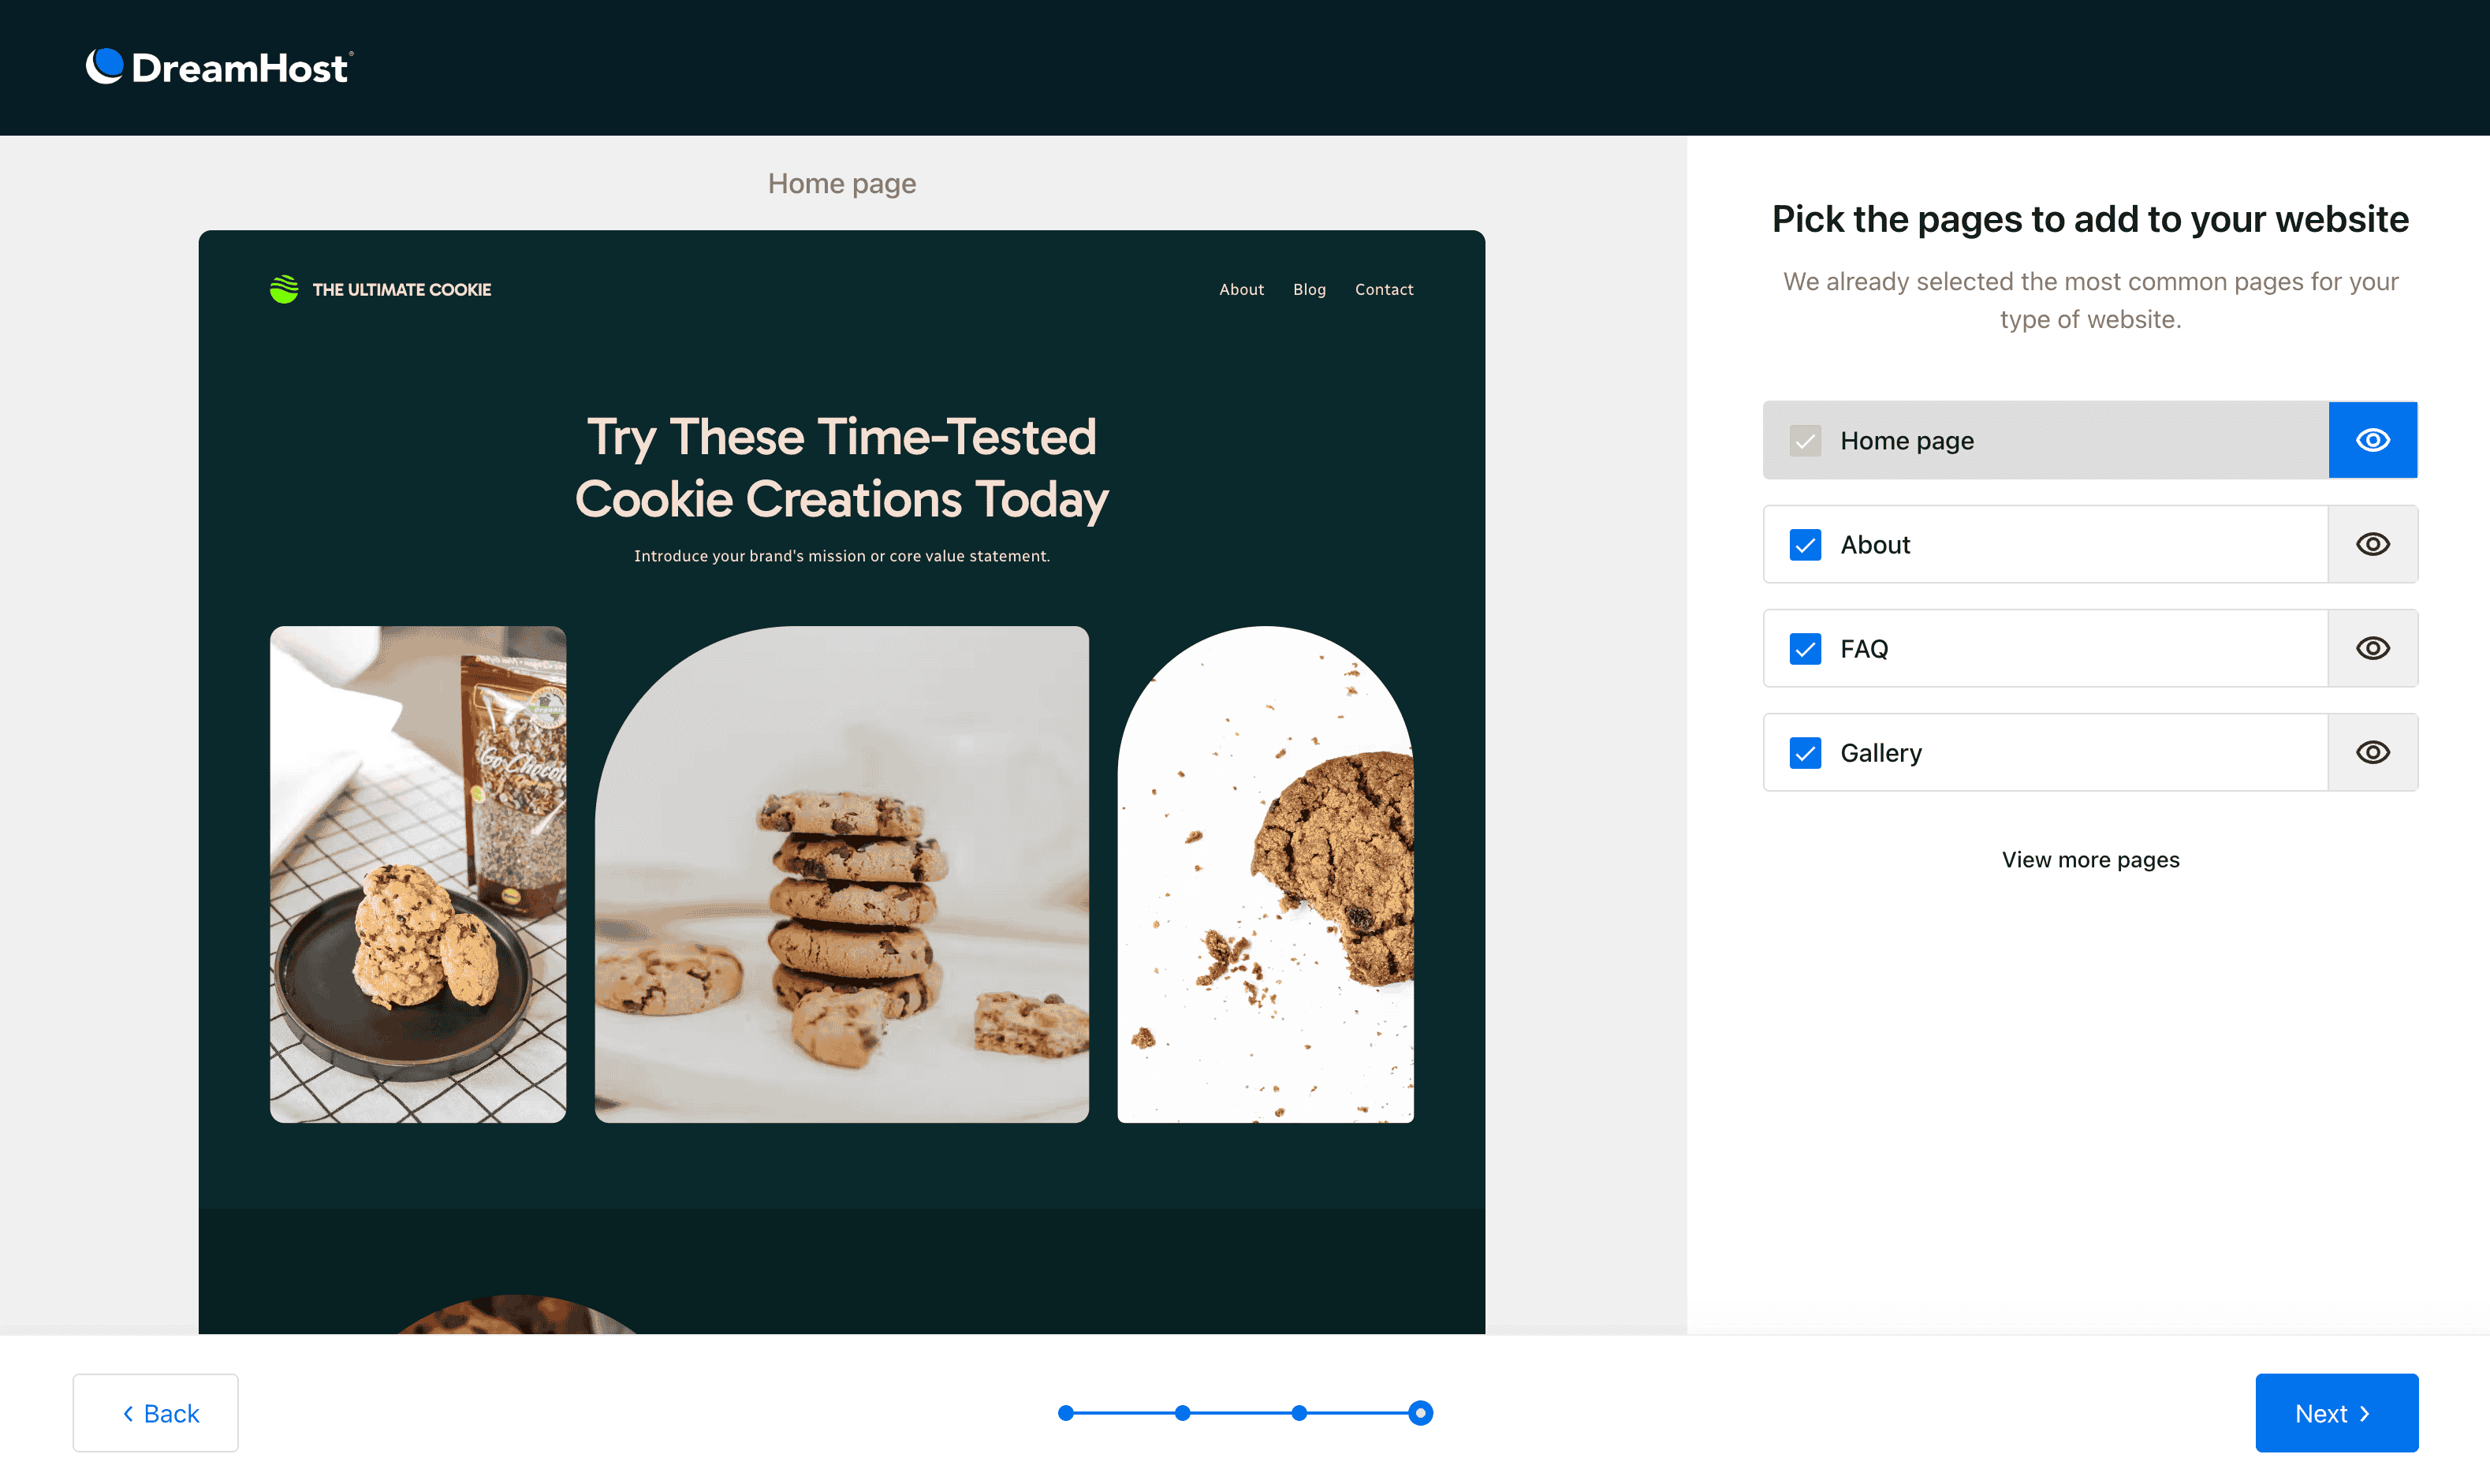Click Contact in the preview header menu
Image resolution: width=2490 pixels, height=1484 pixels.
(x=1384, y=289)
